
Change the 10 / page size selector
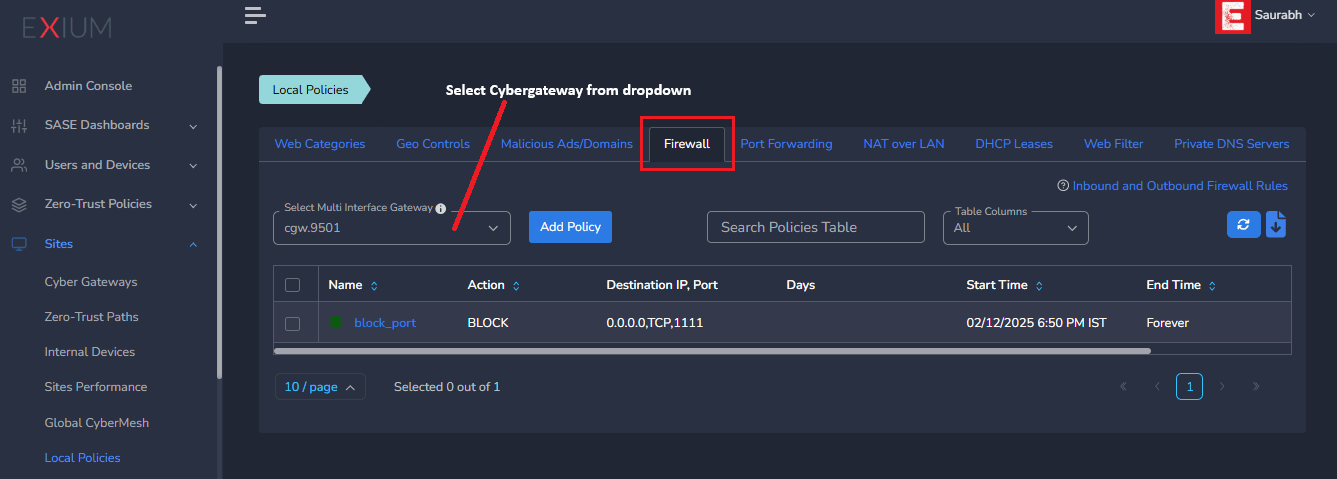pos(320,387)
